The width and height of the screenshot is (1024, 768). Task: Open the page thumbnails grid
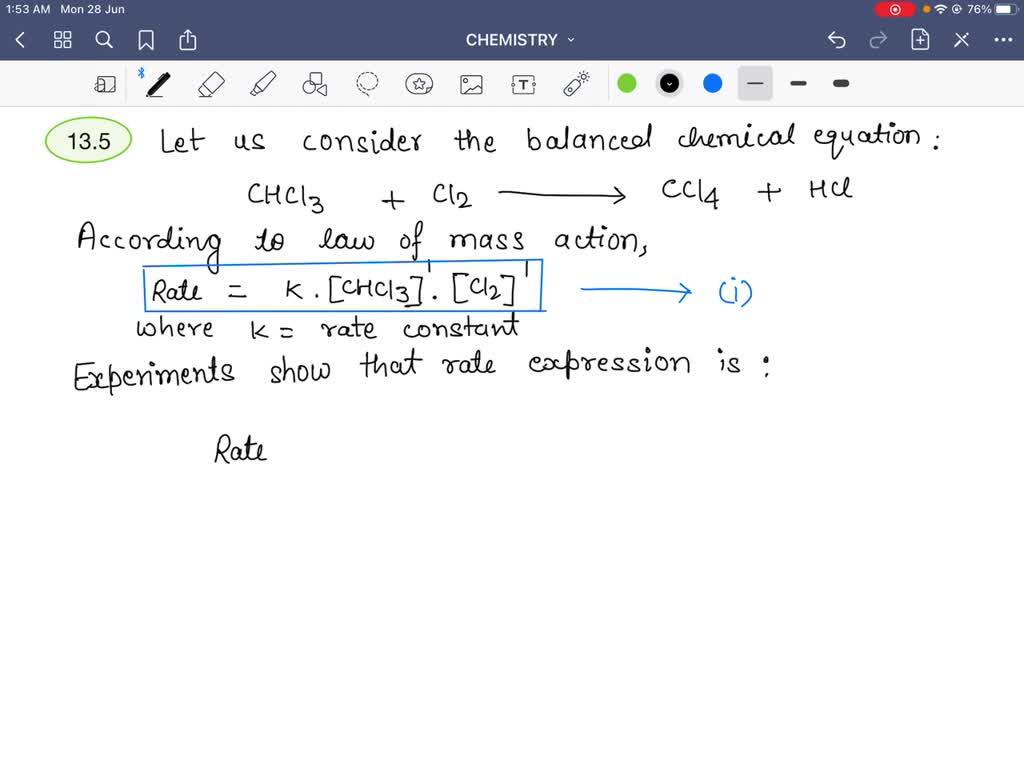62,40
